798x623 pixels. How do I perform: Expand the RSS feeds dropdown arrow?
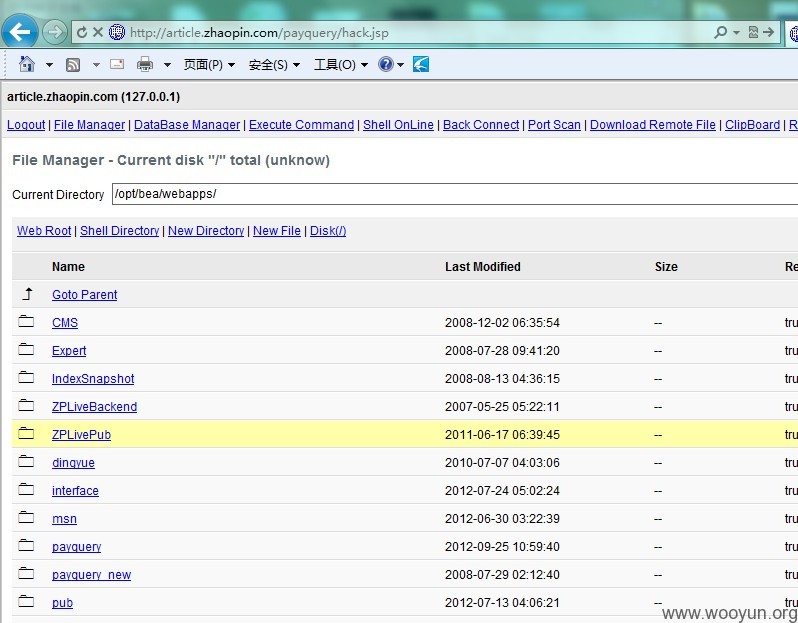click(96, 65)
